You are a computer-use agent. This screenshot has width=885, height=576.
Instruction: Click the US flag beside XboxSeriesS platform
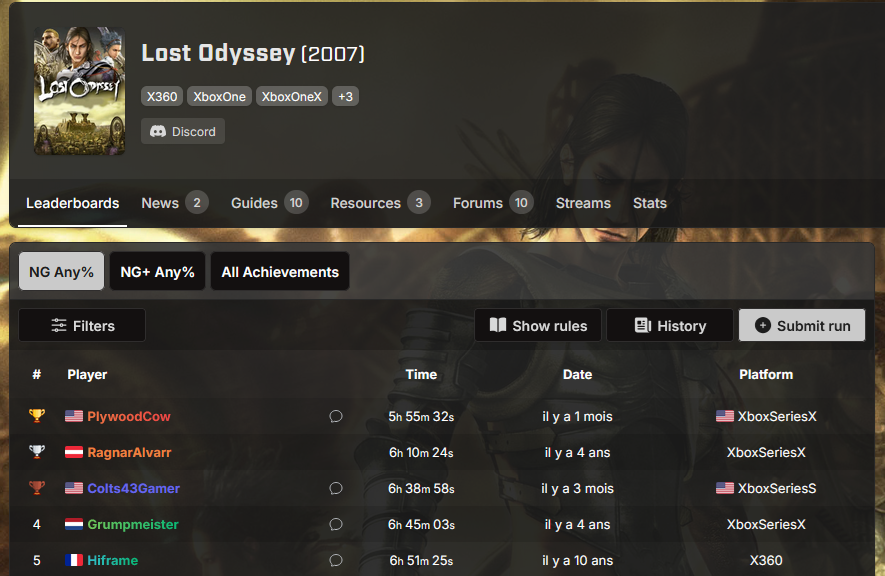(725, 489)
